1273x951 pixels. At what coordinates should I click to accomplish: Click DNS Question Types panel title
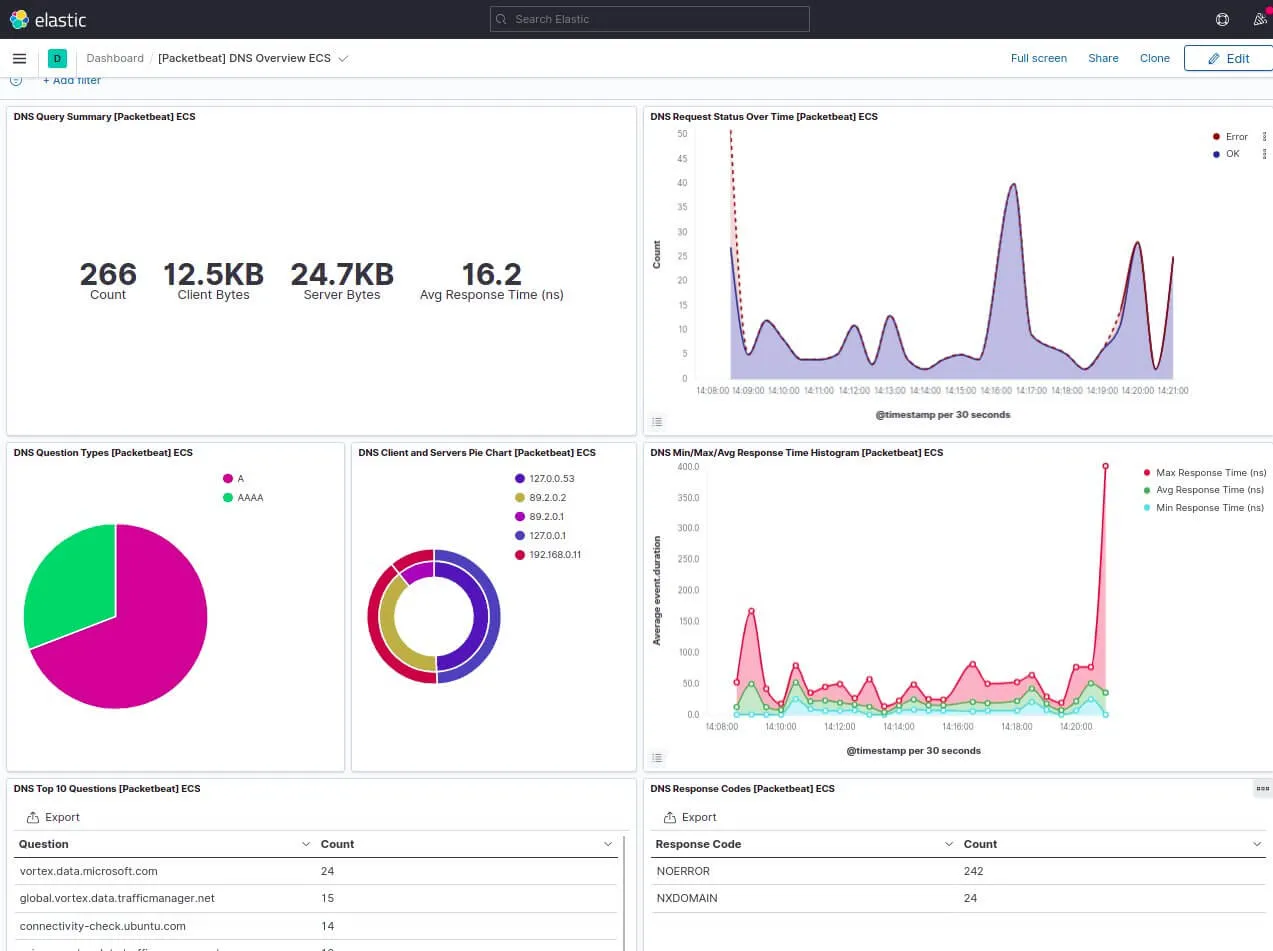[103, 453]
